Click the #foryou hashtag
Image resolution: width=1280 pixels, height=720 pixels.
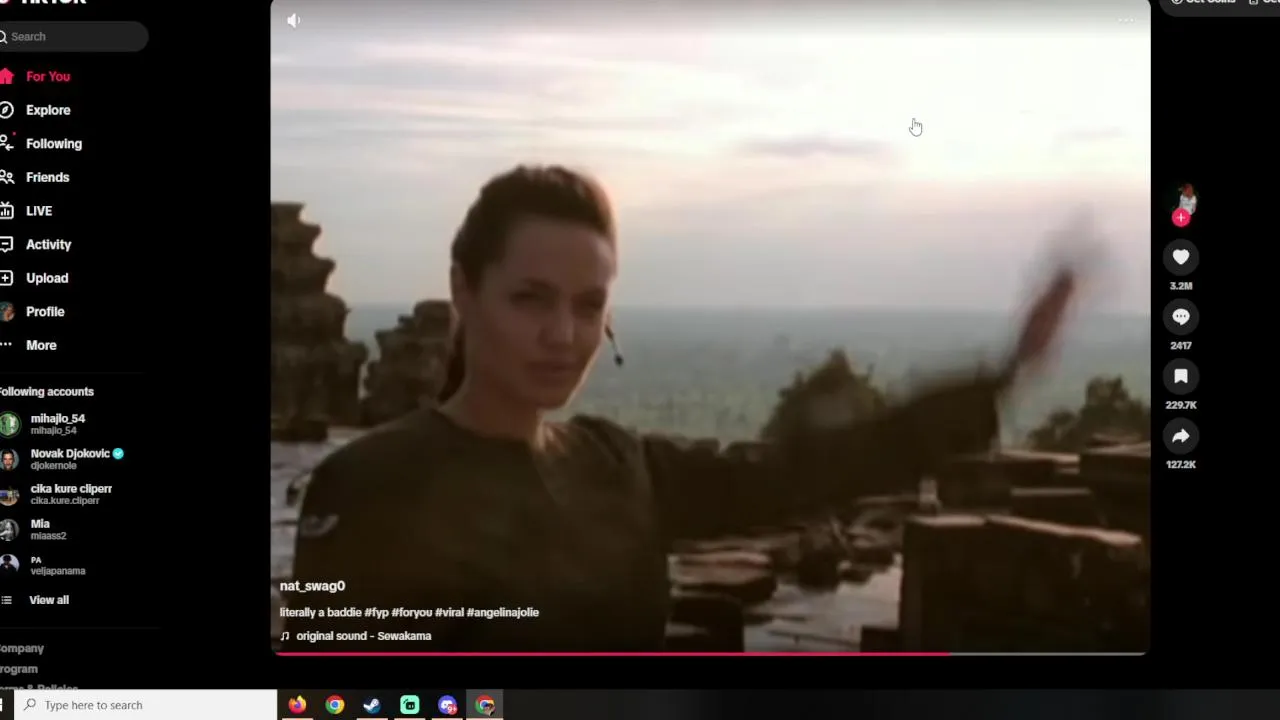click(411, 612)
